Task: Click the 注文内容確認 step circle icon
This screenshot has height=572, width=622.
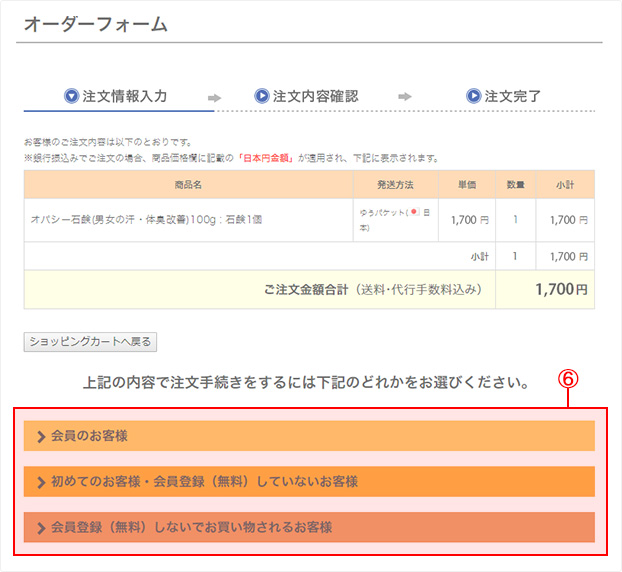Action: click(x=262, y=96)
